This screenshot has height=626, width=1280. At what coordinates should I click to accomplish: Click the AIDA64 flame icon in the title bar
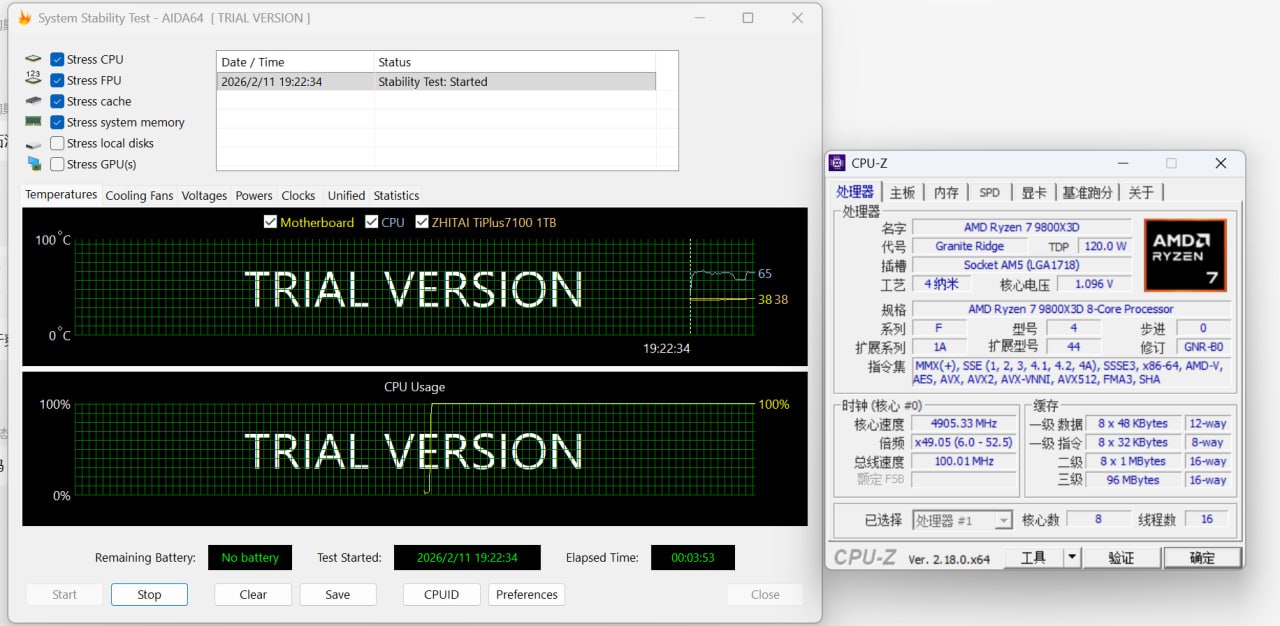click(27, 17)
